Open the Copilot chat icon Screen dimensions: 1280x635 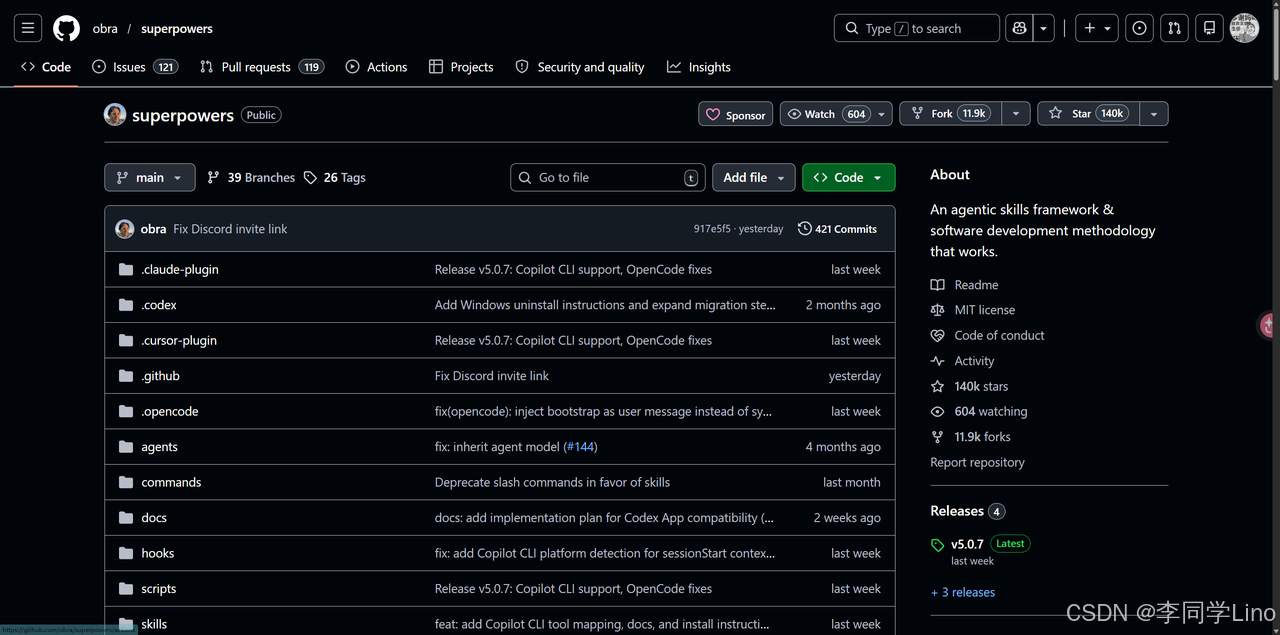click(x=1019, y=28)
